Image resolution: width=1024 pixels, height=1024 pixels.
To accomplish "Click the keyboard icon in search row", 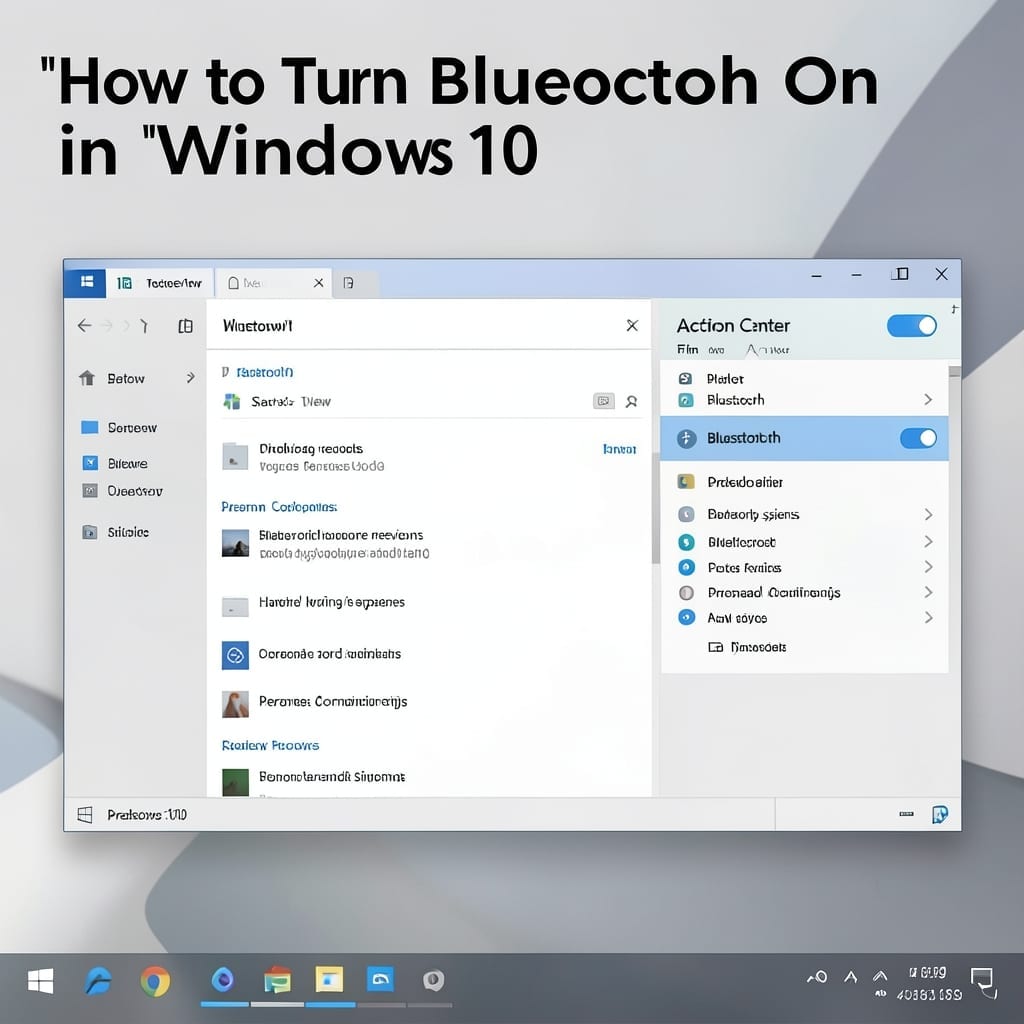I will coord(603,401).
